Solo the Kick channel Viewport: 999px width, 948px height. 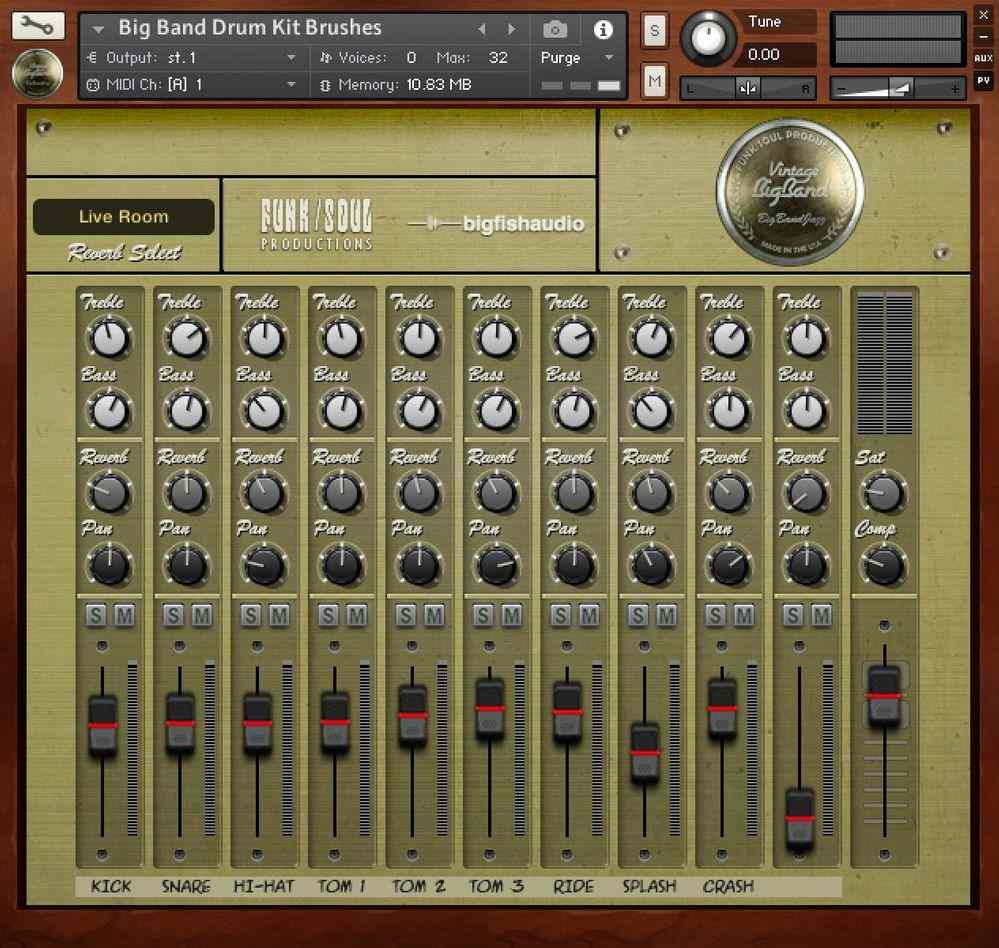click(95, 616)
